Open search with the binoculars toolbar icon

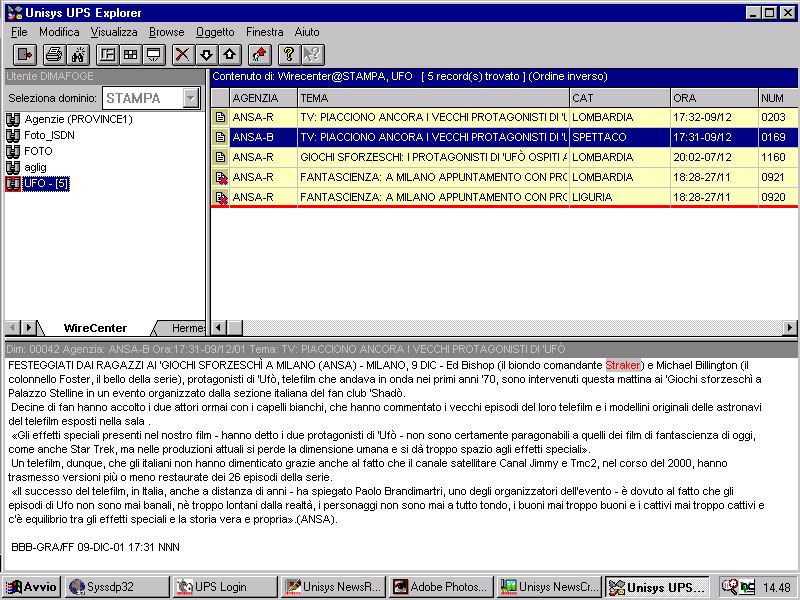pos(78,55)
